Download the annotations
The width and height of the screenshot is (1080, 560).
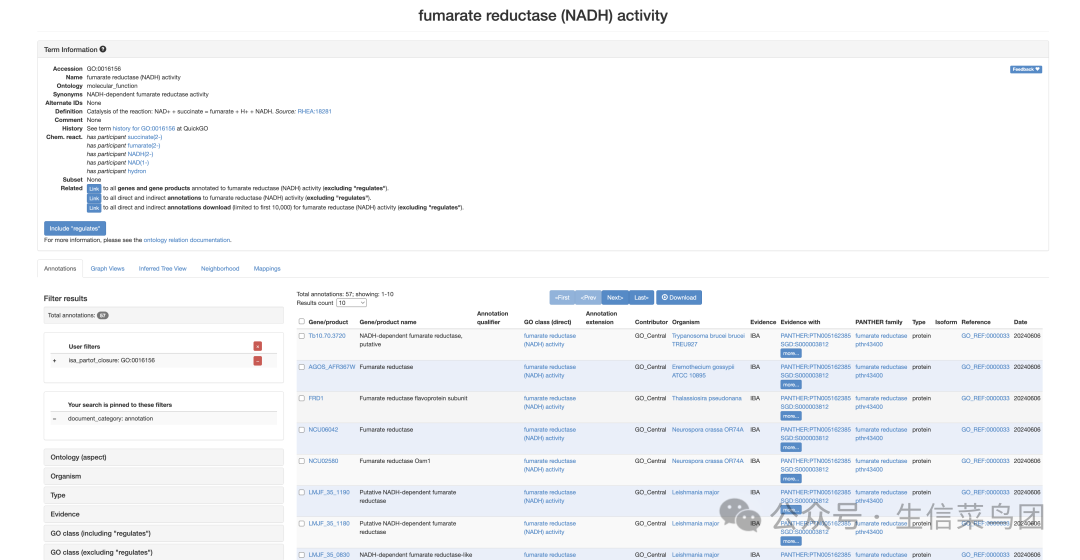click(x=679, y=298)
